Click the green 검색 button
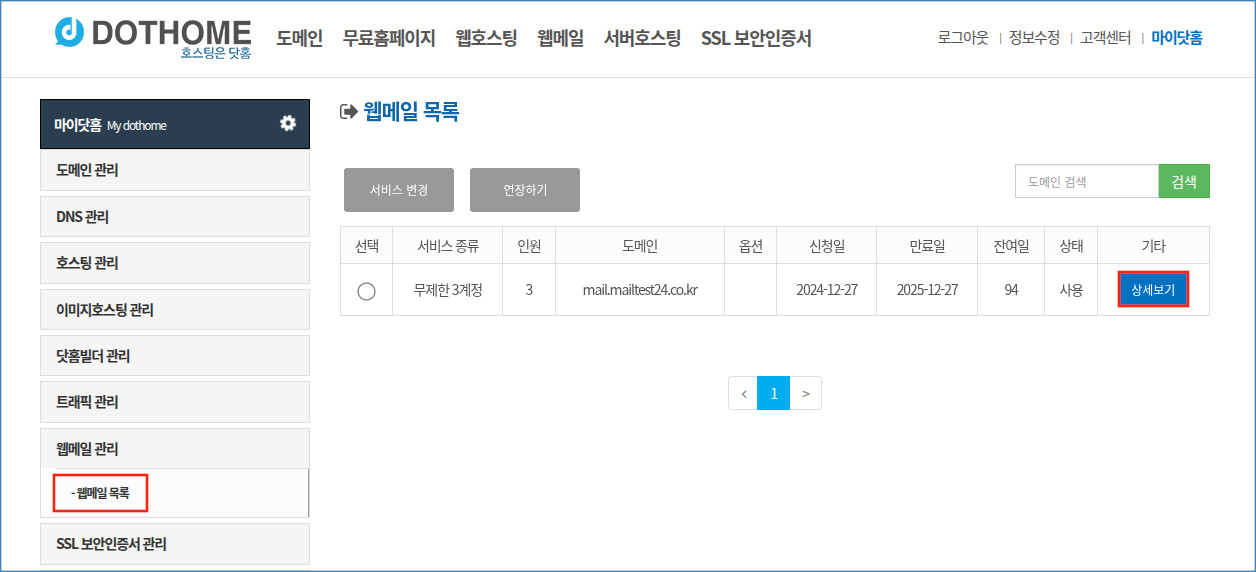Viewport: 1256px width, 572px height. (x=1184, y=181)
